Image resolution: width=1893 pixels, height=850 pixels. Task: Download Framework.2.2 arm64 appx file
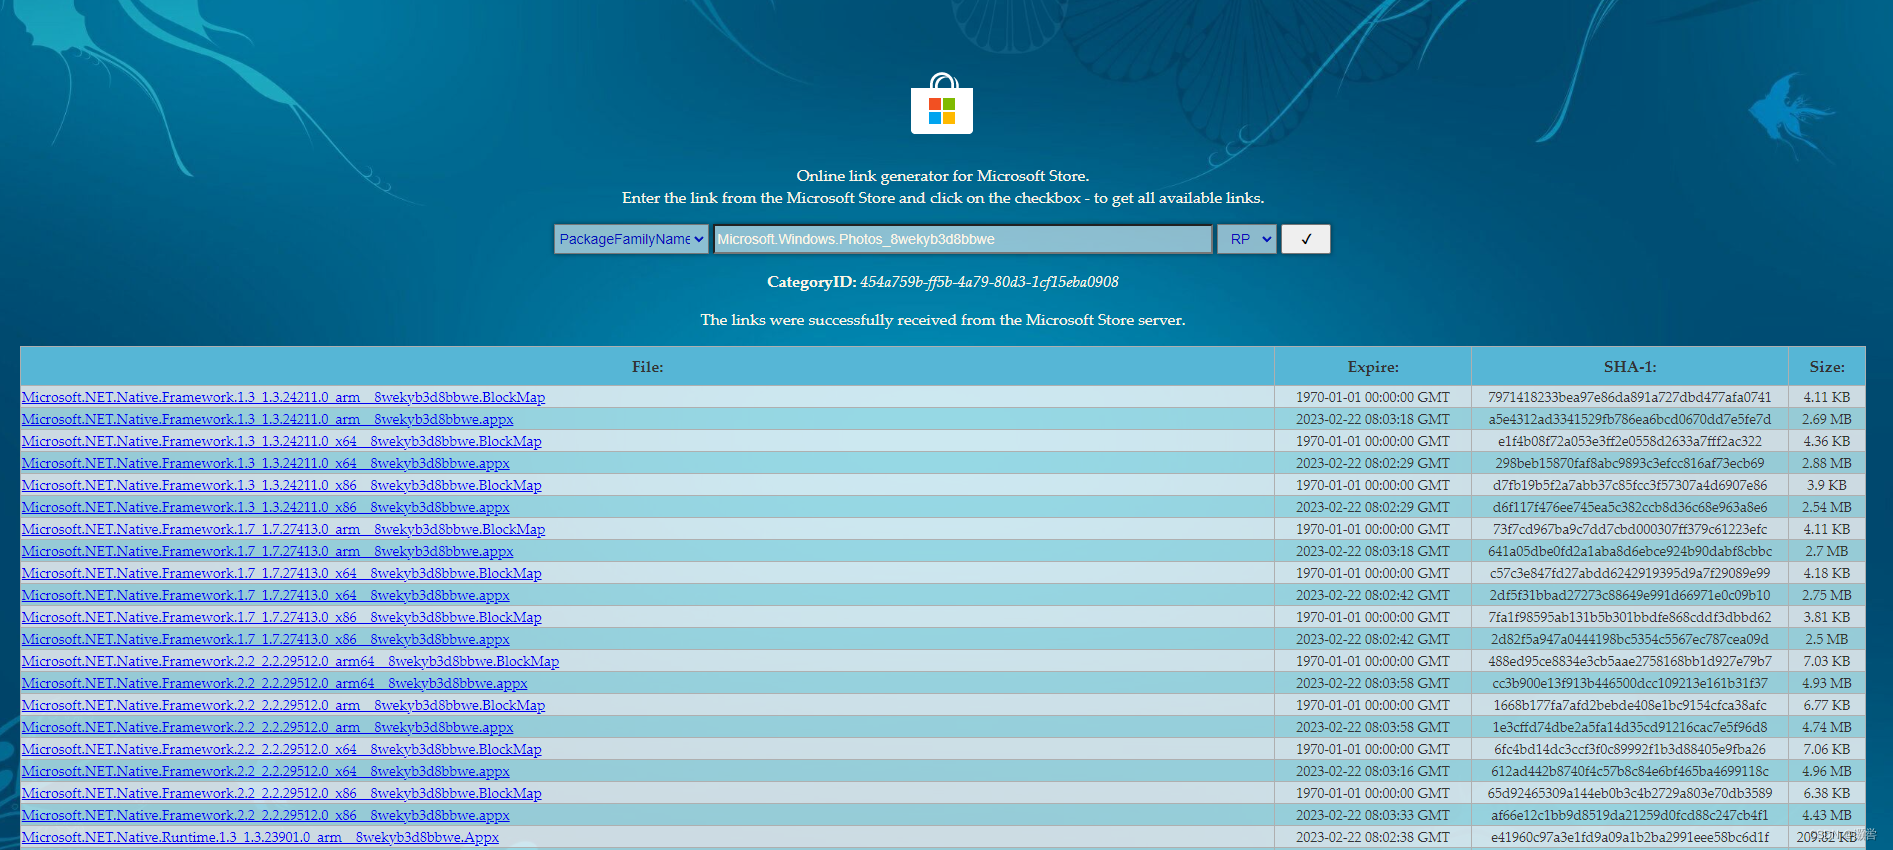pos(274,683)
